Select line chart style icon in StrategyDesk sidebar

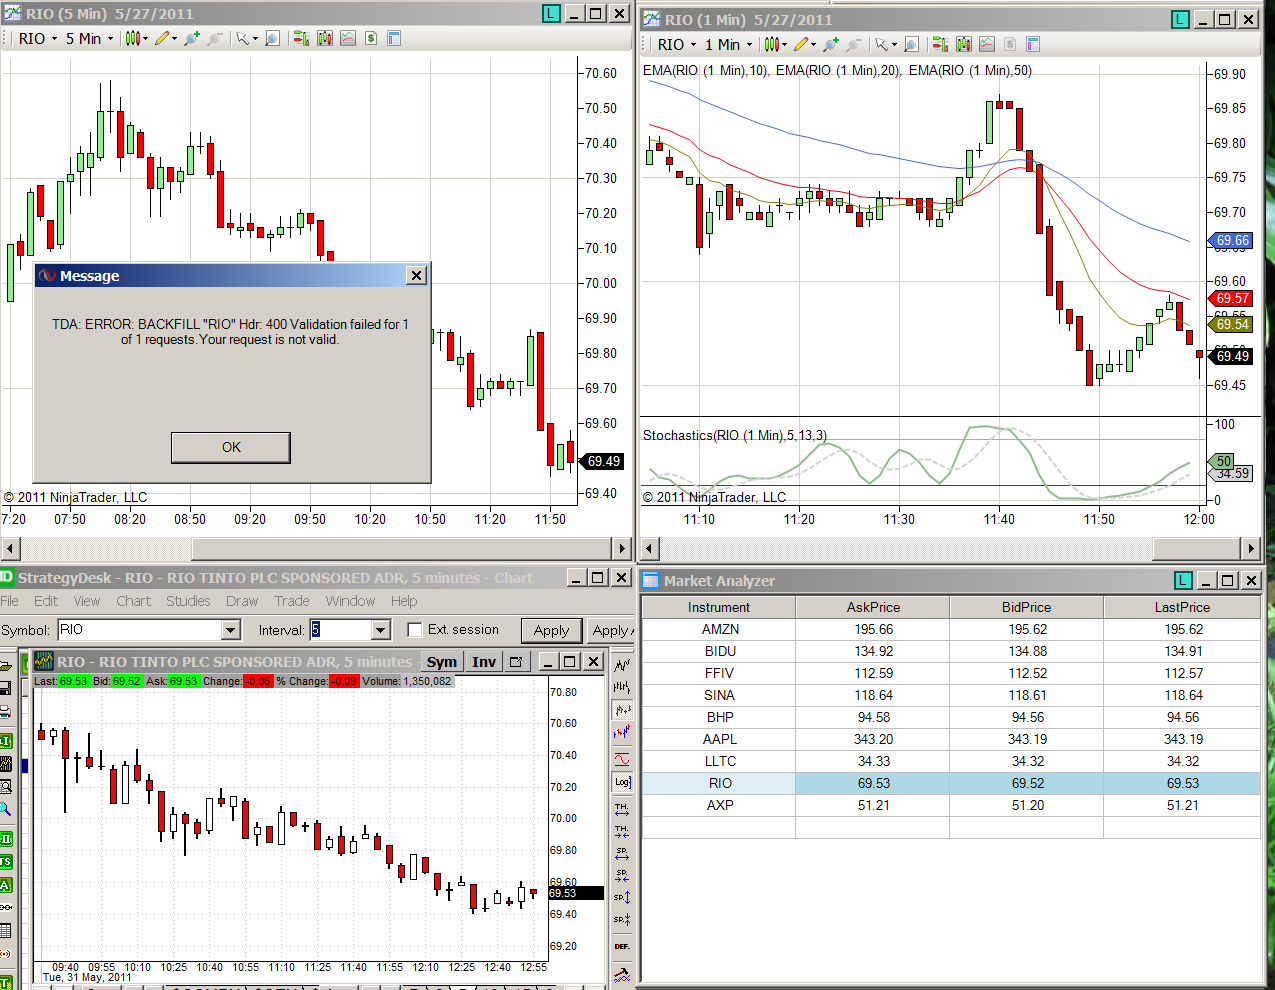622,665
